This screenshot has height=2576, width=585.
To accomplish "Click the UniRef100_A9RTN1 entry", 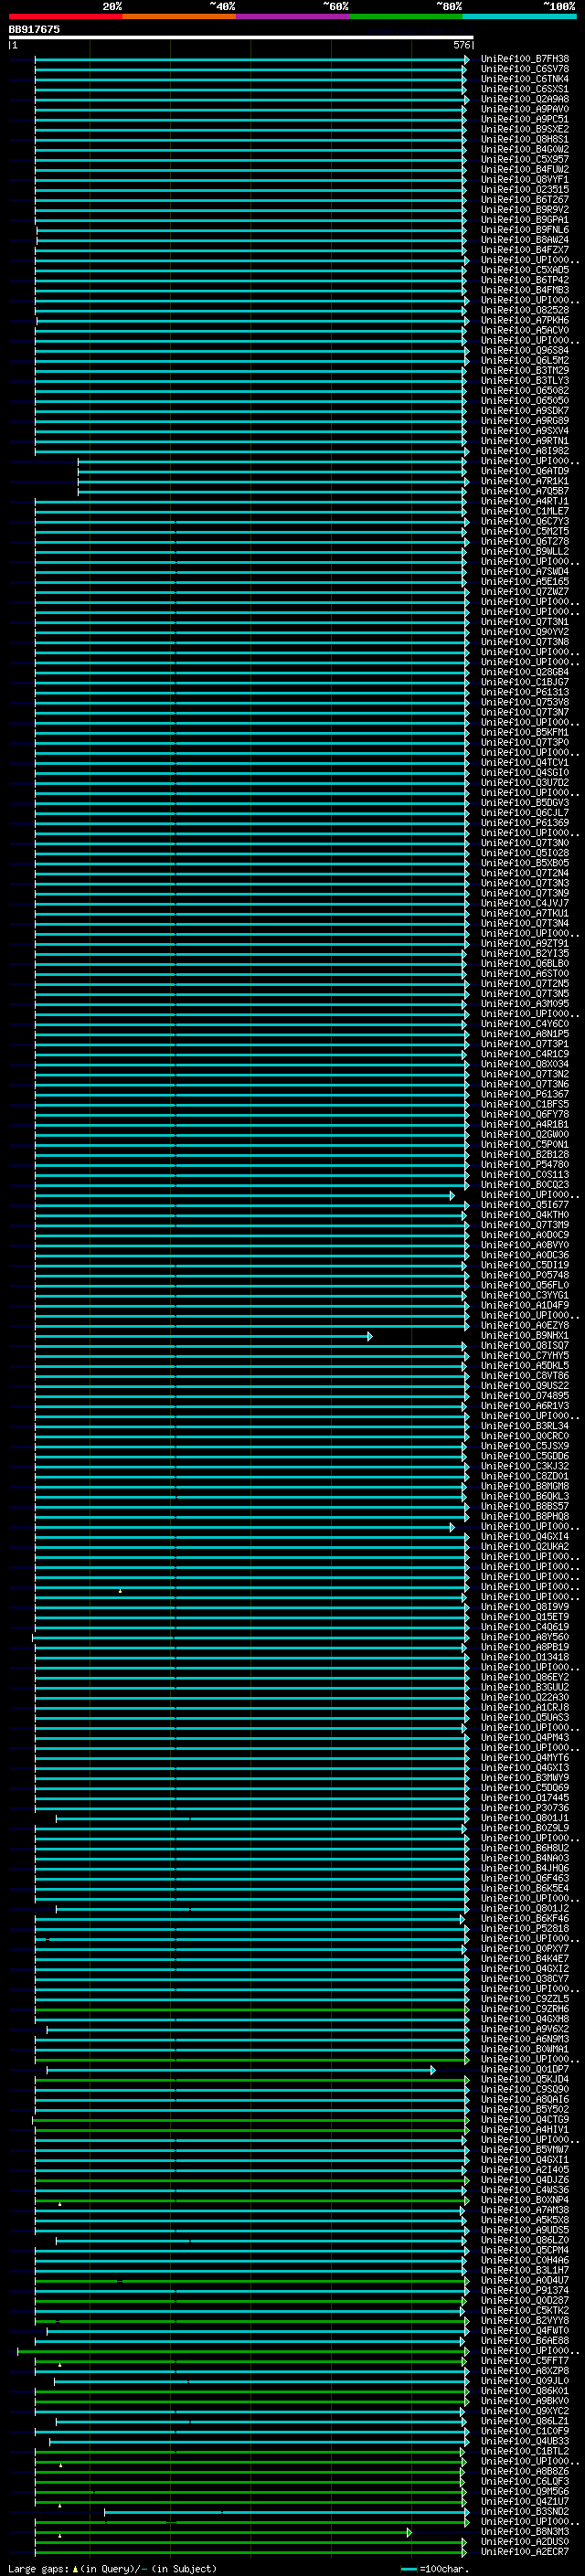I will point(525,441).
